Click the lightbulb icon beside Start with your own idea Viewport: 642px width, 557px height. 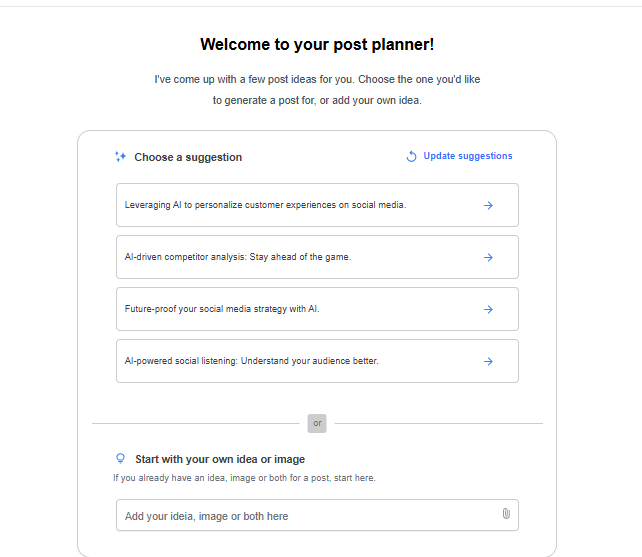pyautogui.click(x=121, y=459)
